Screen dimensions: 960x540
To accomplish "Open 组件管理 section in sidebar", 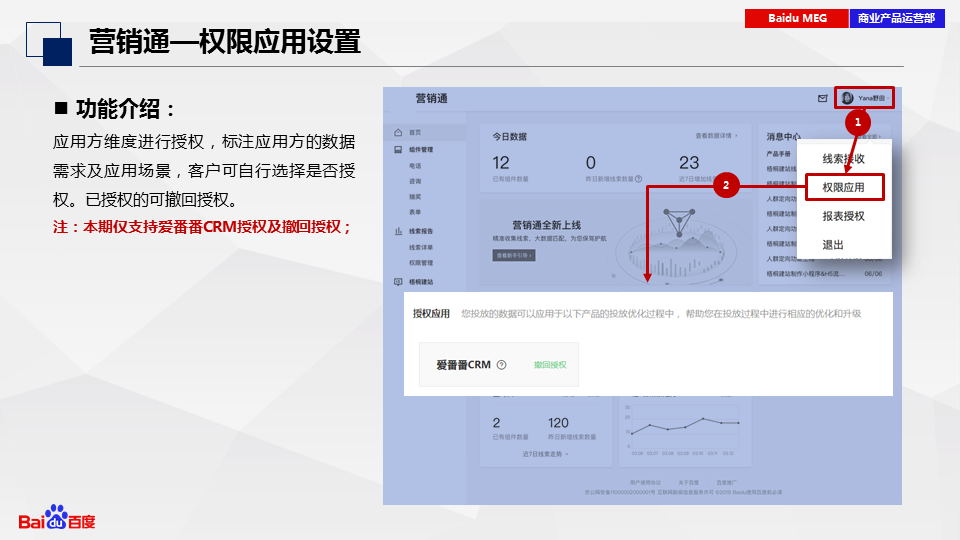I will point(421,149).
